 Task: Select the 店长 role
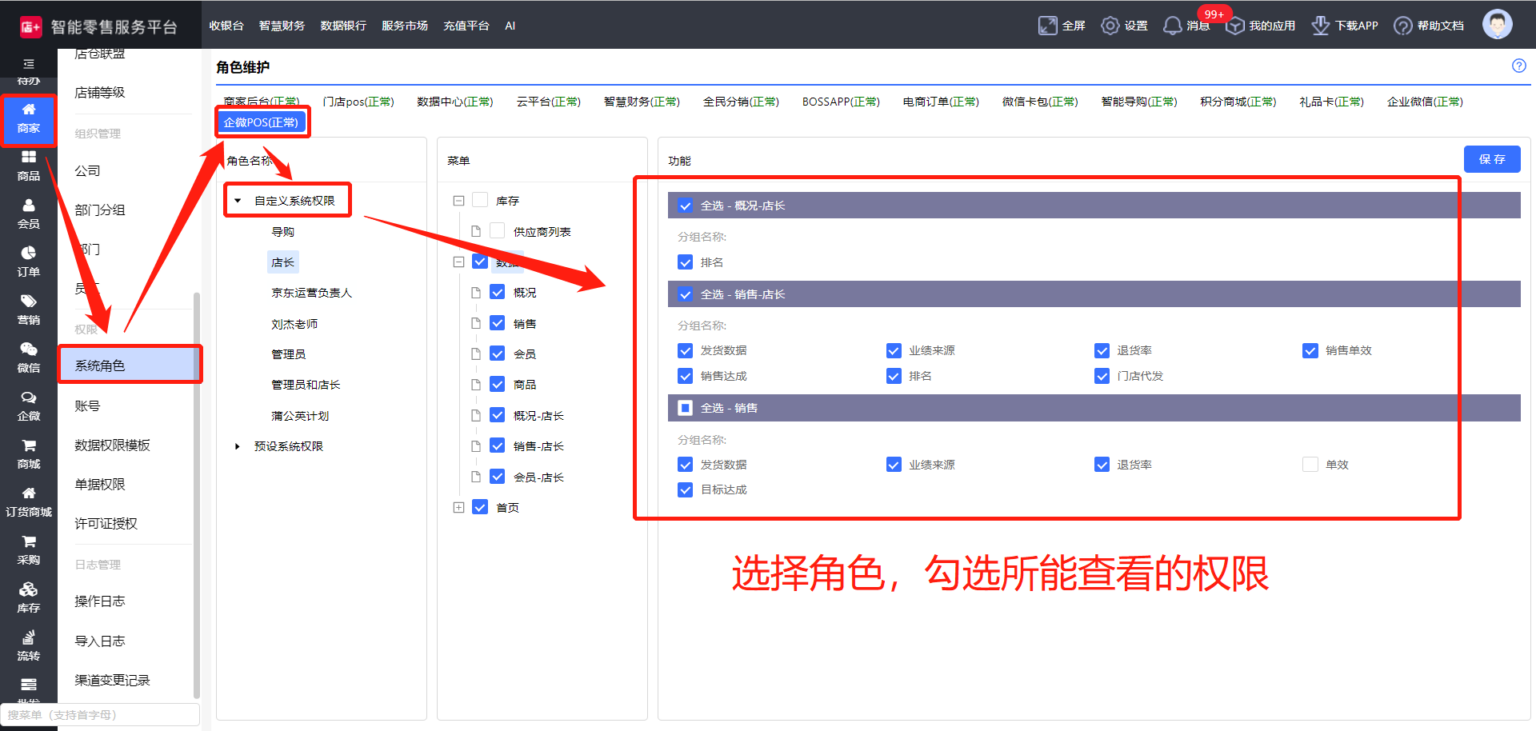click(283, 262)
